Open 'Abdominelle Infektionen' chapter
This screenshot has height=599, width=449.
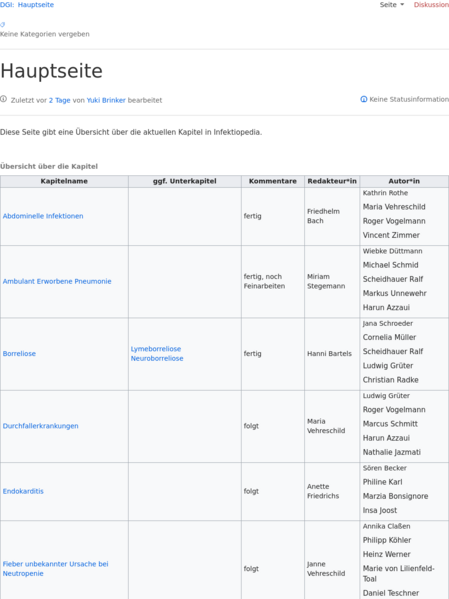point(43,216)
